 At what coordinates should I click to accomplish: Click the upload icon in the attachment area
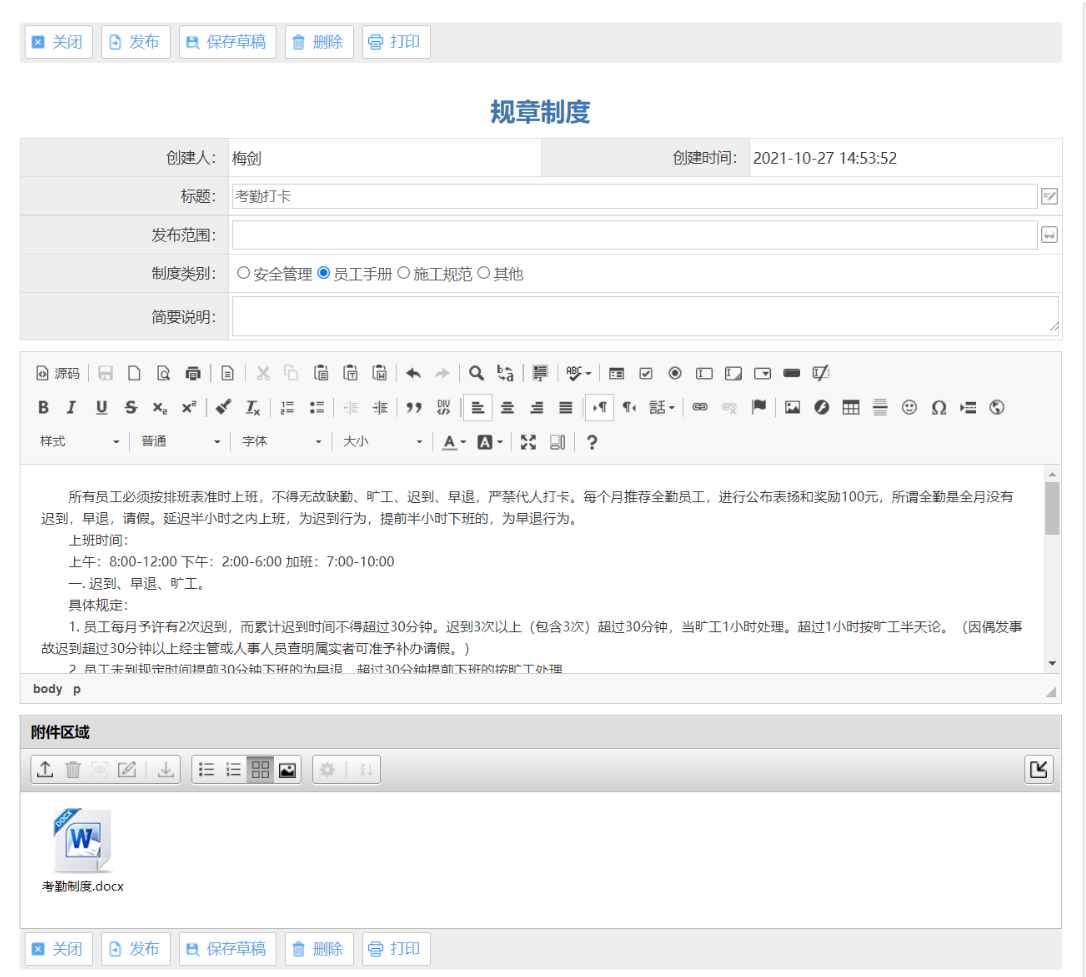click(x=45, y=769)
